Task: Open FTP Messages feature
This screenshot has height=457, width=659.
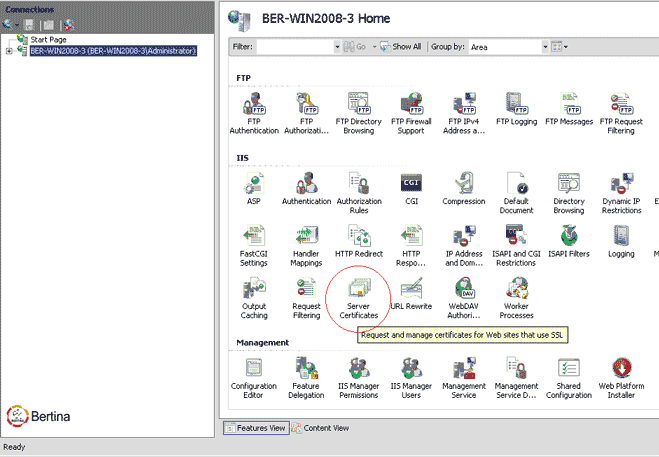Action: click(569, 109)
